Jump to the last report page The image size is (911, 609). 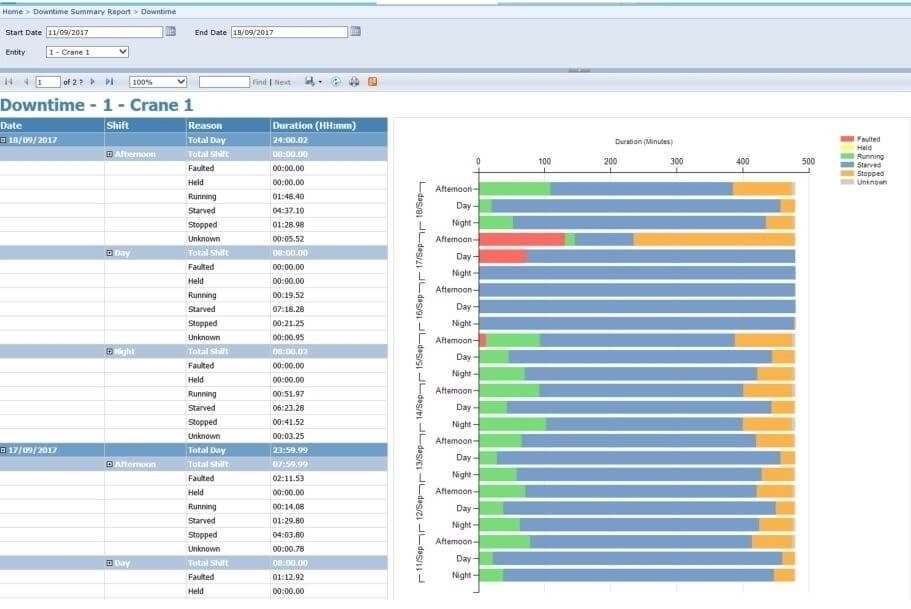(110, 82)
